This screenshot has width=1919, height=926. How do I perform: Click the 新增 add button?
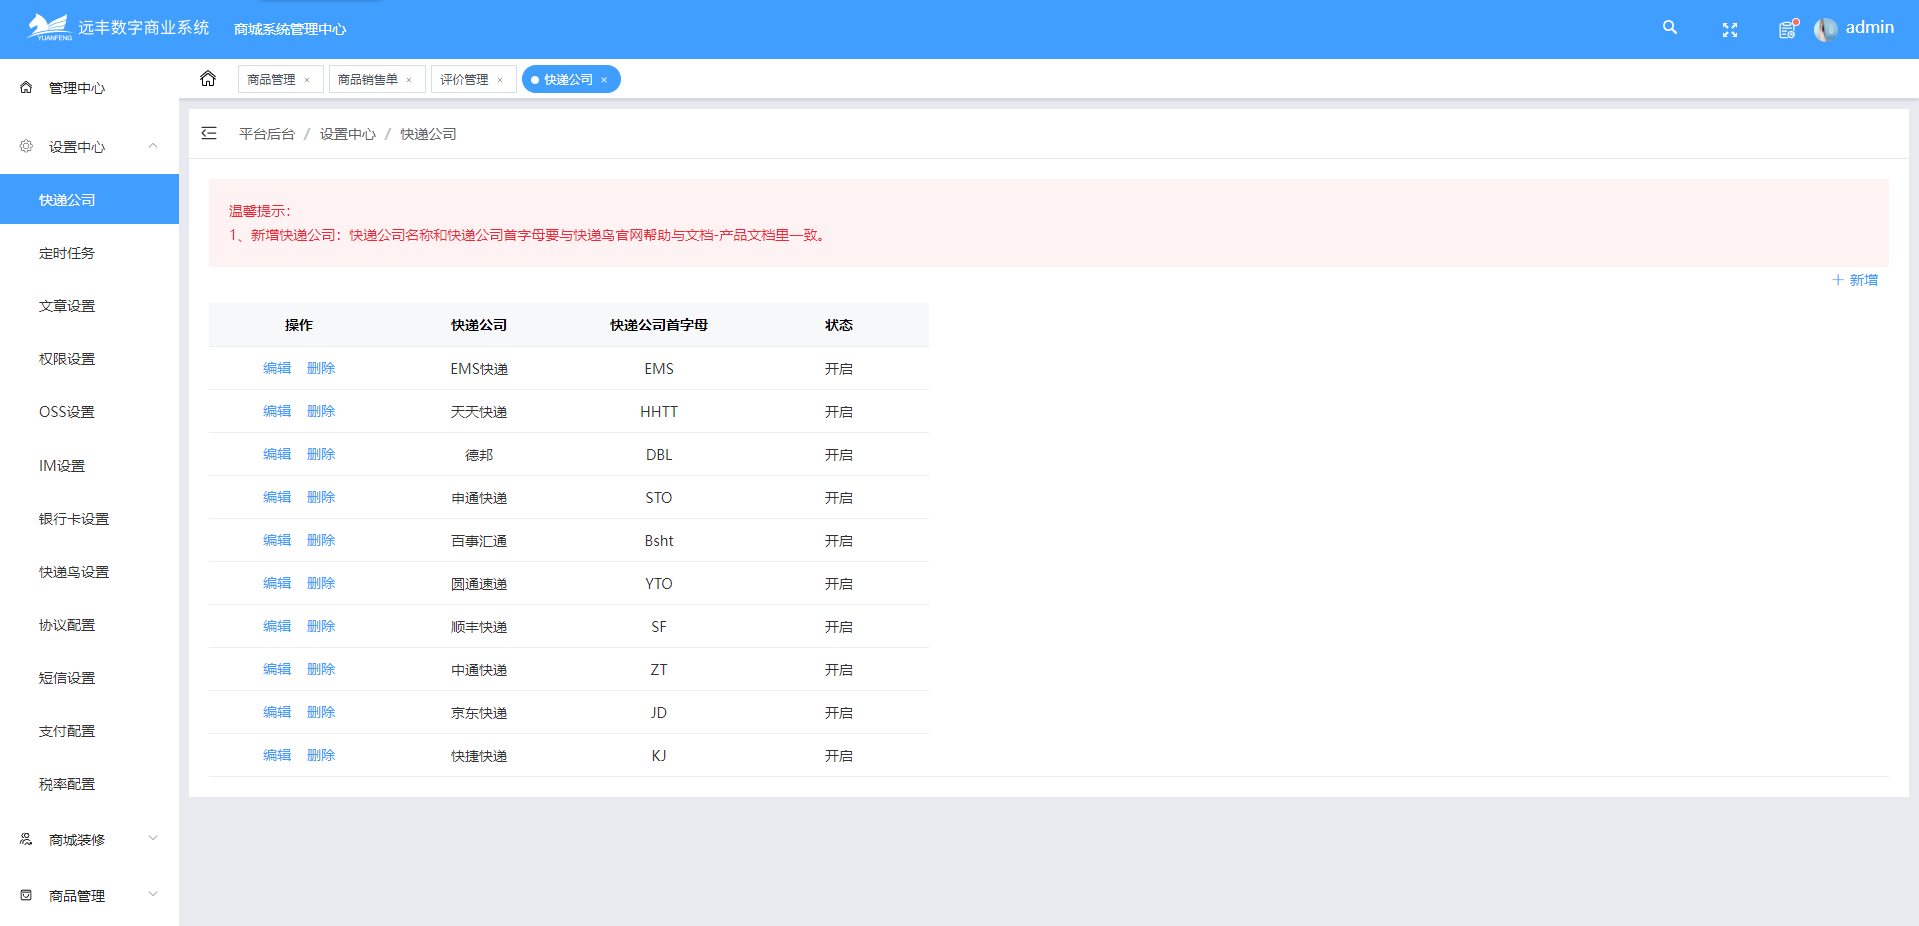1855,280
